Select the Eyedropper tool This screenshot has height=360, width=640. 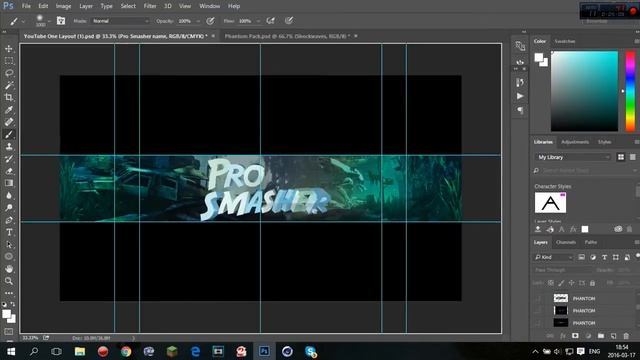pyautogui.click(x=9, y=110)
